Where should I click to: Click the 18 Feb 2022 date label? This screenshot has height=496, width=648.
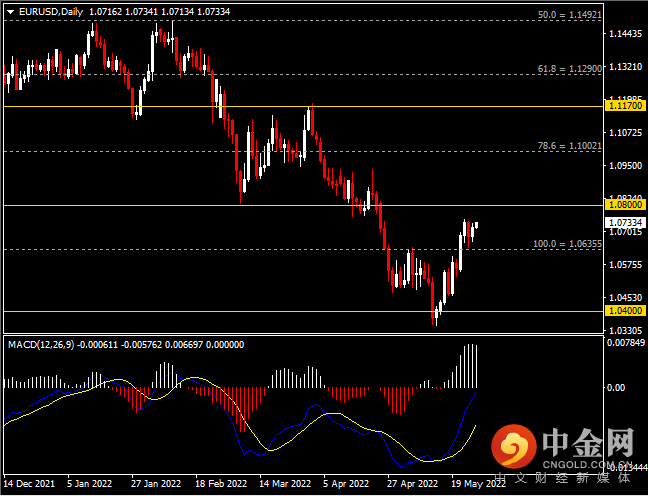tap(221, 484)
